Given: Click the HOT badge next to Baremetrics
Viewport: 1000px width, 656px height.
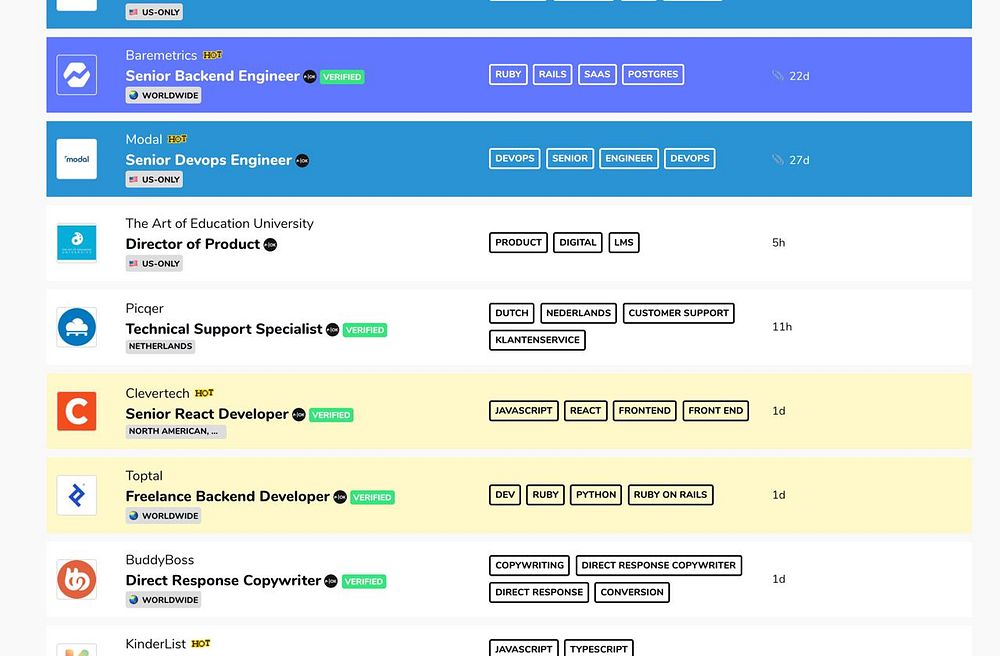Looking at the screenshot, I should tap(212, 55).
